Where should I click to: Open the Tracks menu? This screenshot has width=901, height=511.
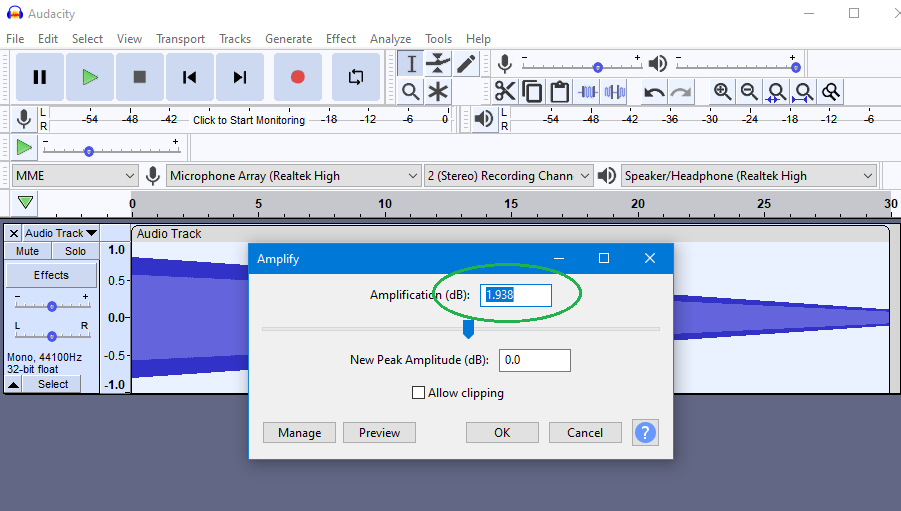pos(235,39)
